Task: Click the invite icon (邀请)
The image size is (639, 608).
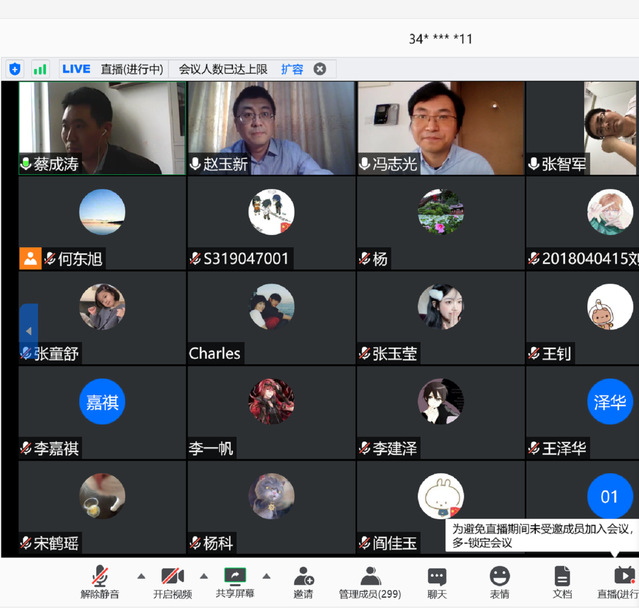Action: pos(303,577)
